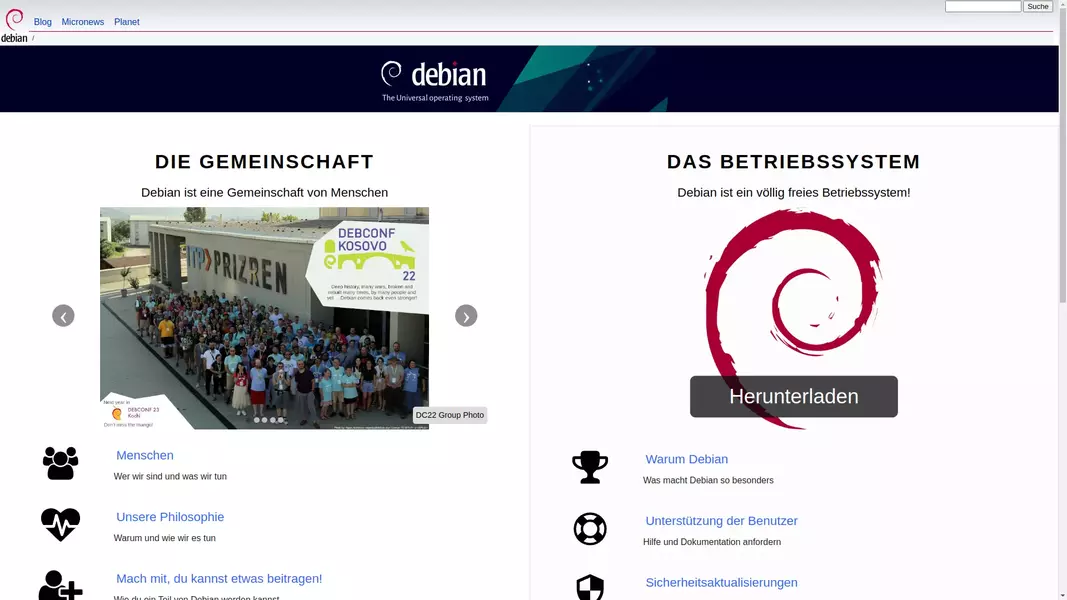Click text 'Hilfe und Dokumentation anfordern'

point(712,542)
